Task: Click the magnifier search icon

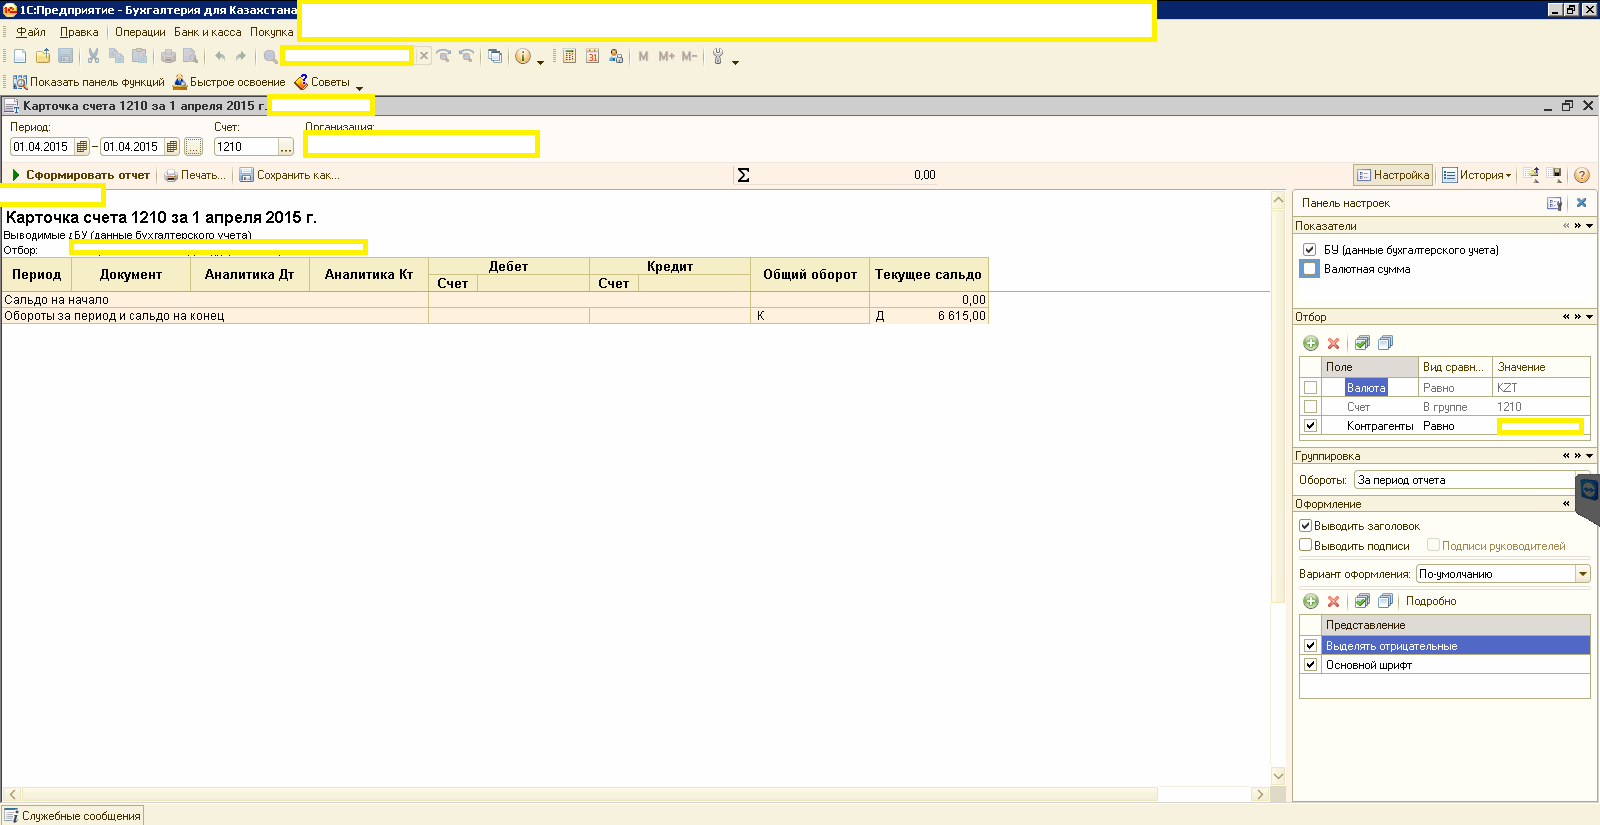Action: [x=270, y=56]
